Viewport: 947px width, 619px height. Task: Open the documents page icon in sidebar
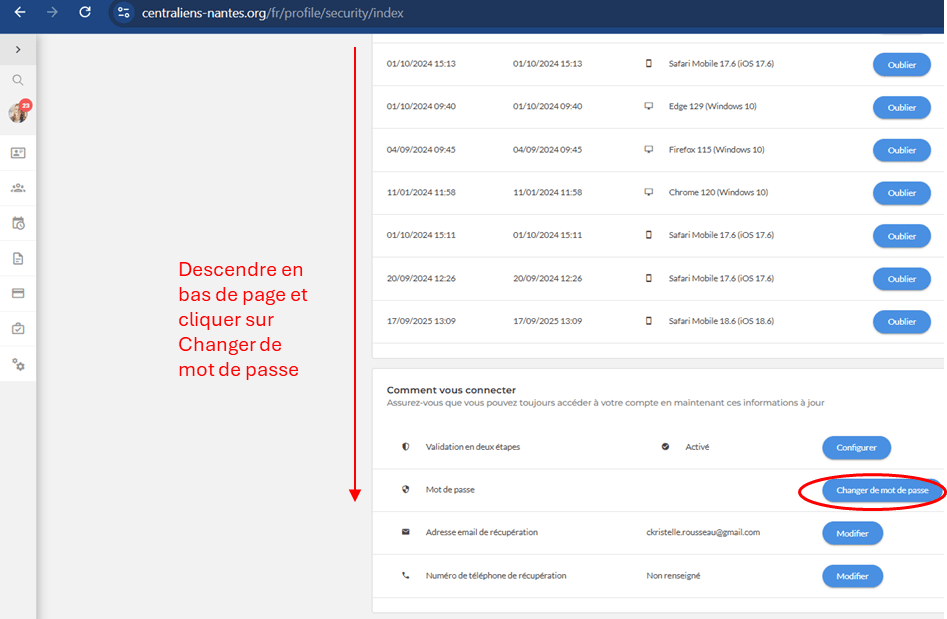pos(18,258)
